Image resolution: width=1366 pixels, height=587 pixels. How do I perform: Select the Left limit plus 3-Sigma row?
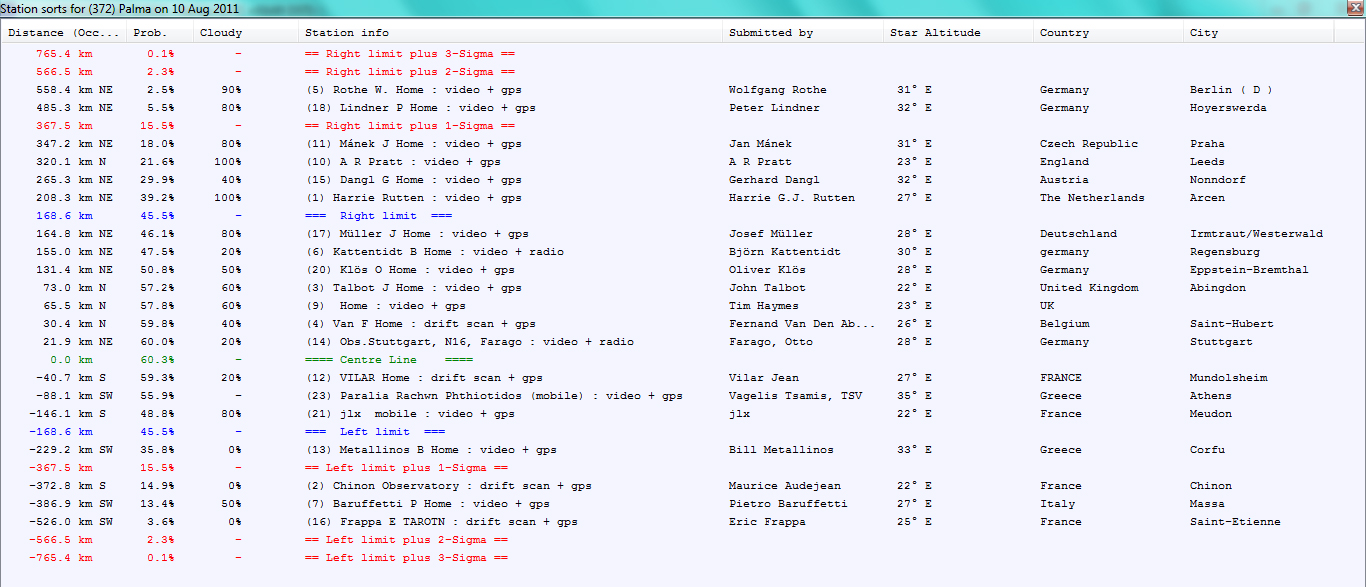coord(668,558)
